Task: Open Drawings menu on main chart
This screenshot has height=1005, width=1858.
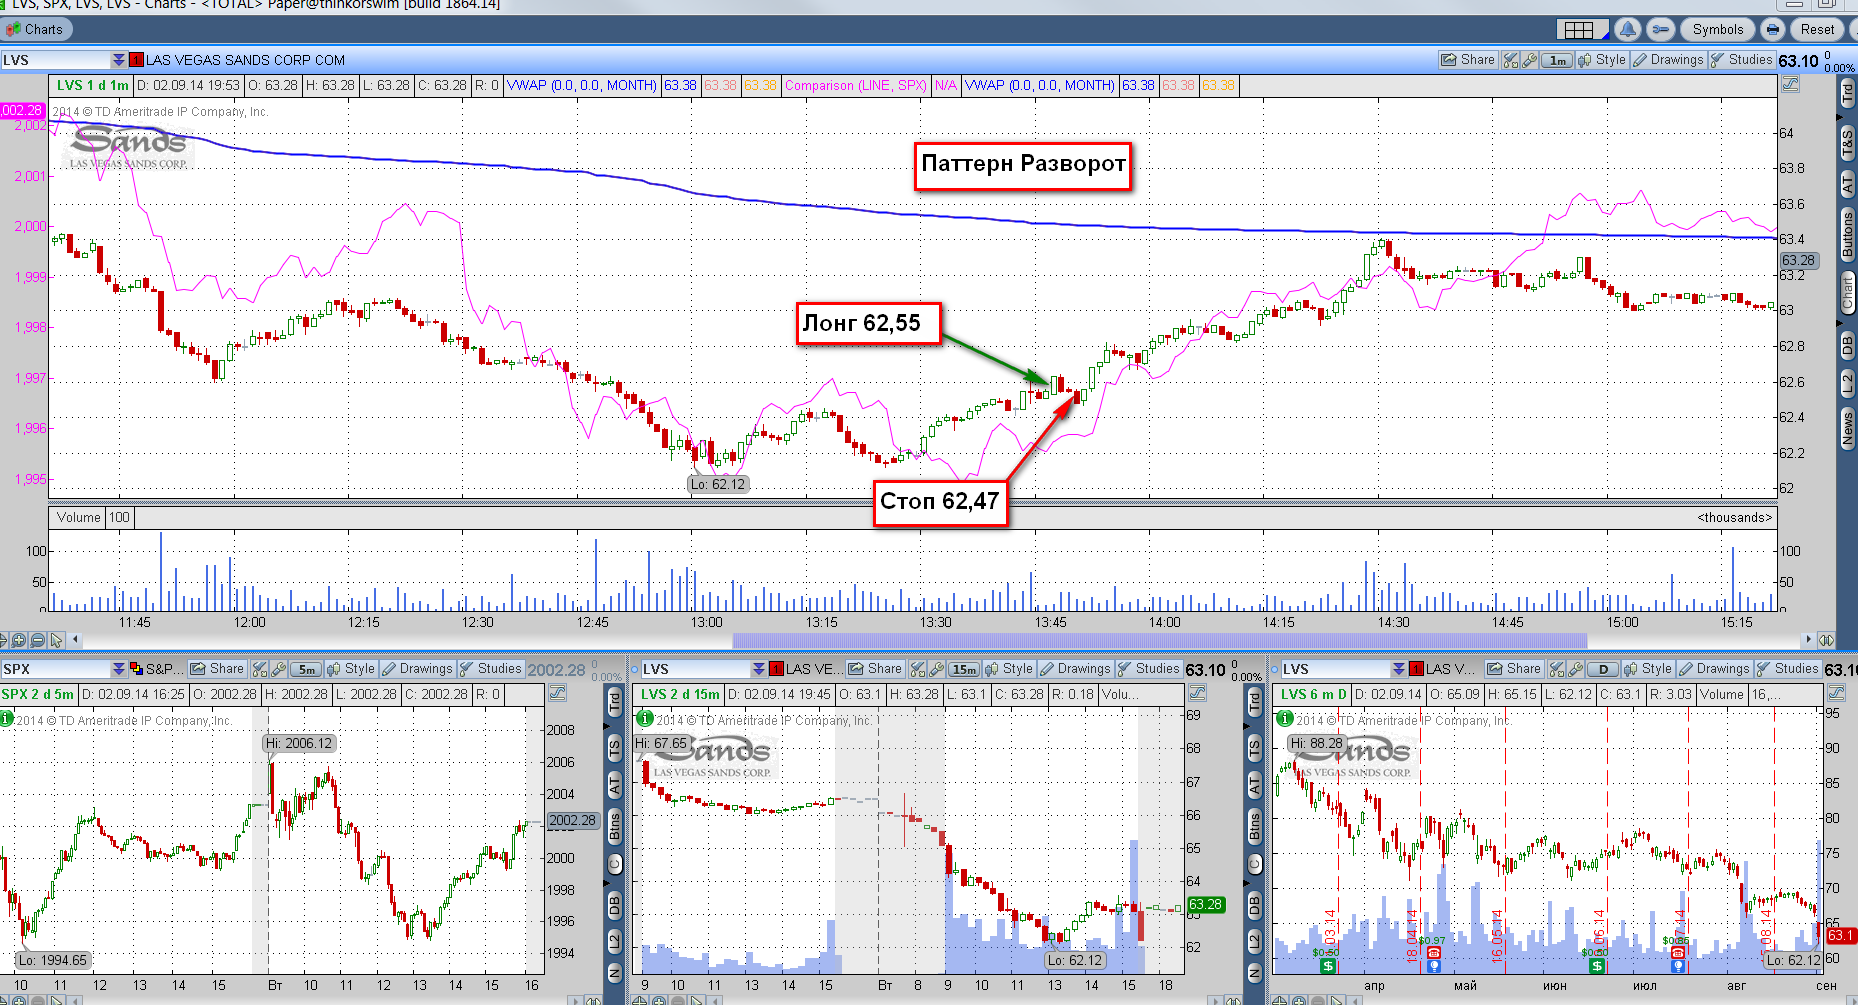Action: point(1668,60)
